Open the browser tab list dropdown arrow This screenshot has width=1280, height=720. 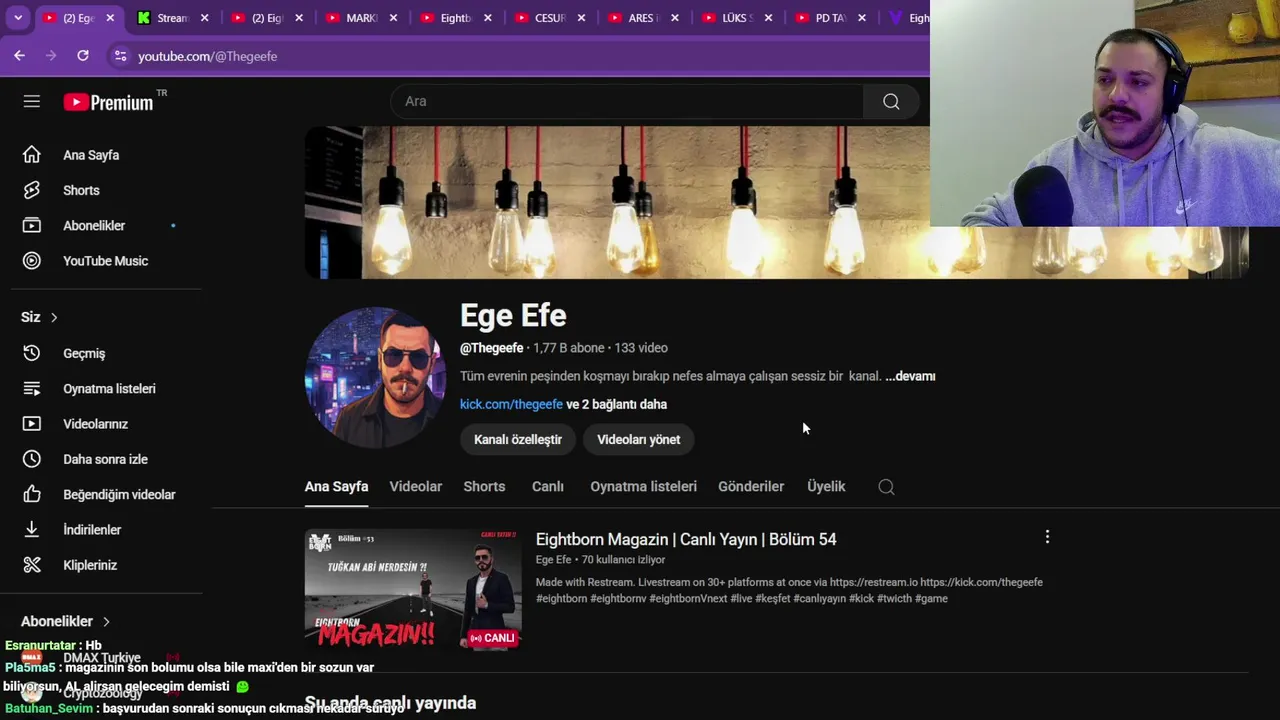17,18
